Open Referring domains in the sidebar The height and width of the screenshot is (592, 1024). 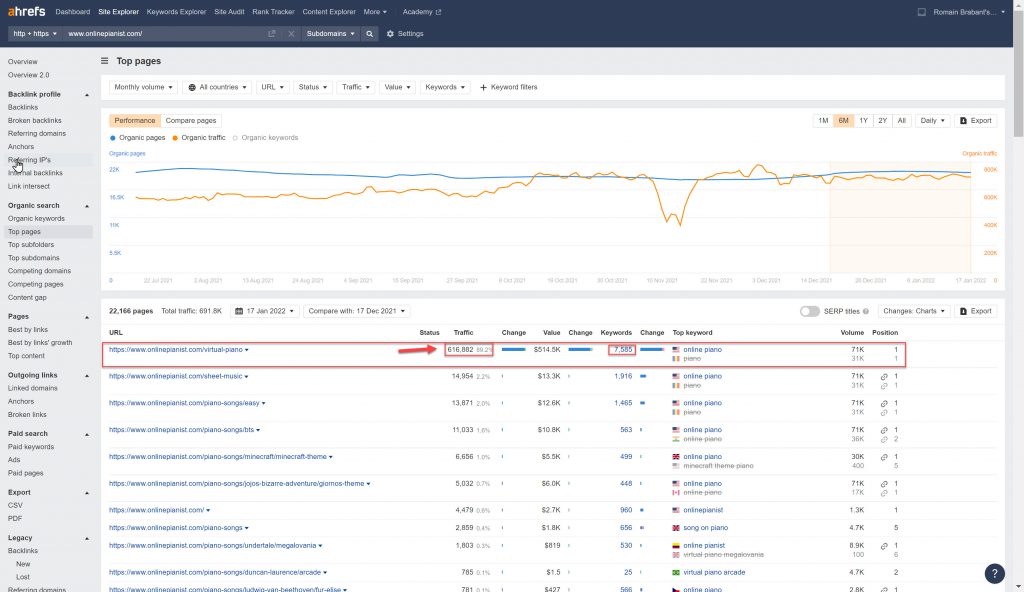tap(37, 133)
